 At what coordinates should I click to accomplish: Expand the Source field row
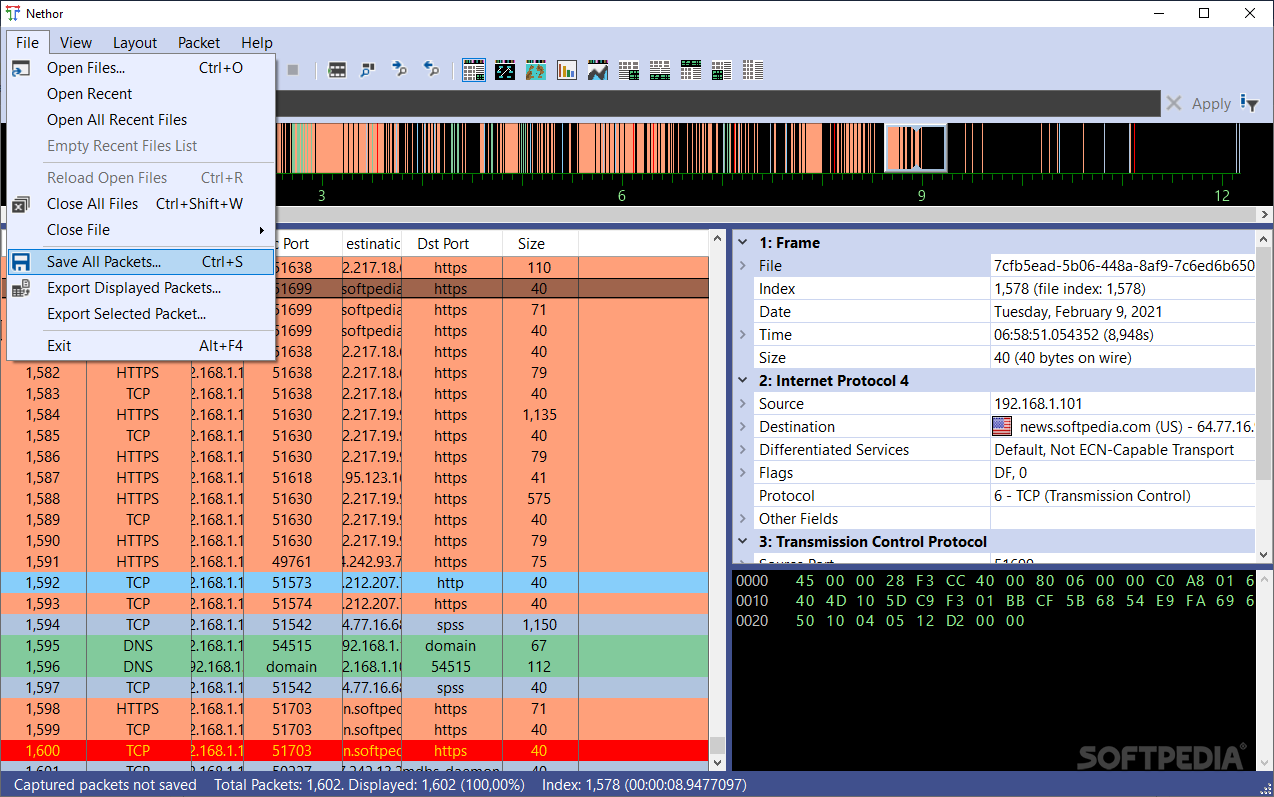click(743, 404)
